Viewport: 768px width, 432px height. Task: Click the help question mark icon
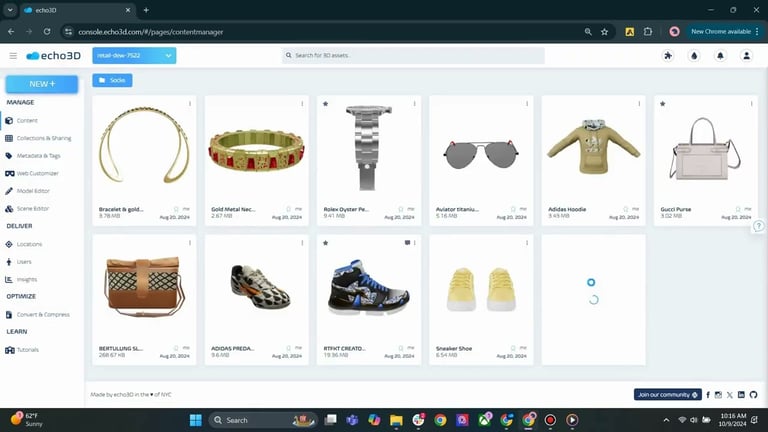point(759,226)
